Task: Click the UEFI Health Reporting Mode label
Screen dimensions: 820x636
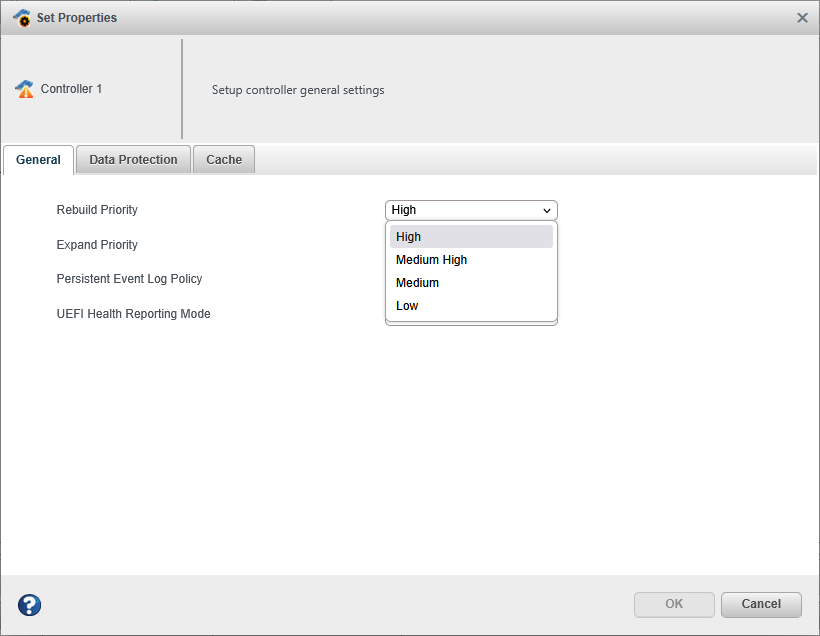Action: click(133, 314)
